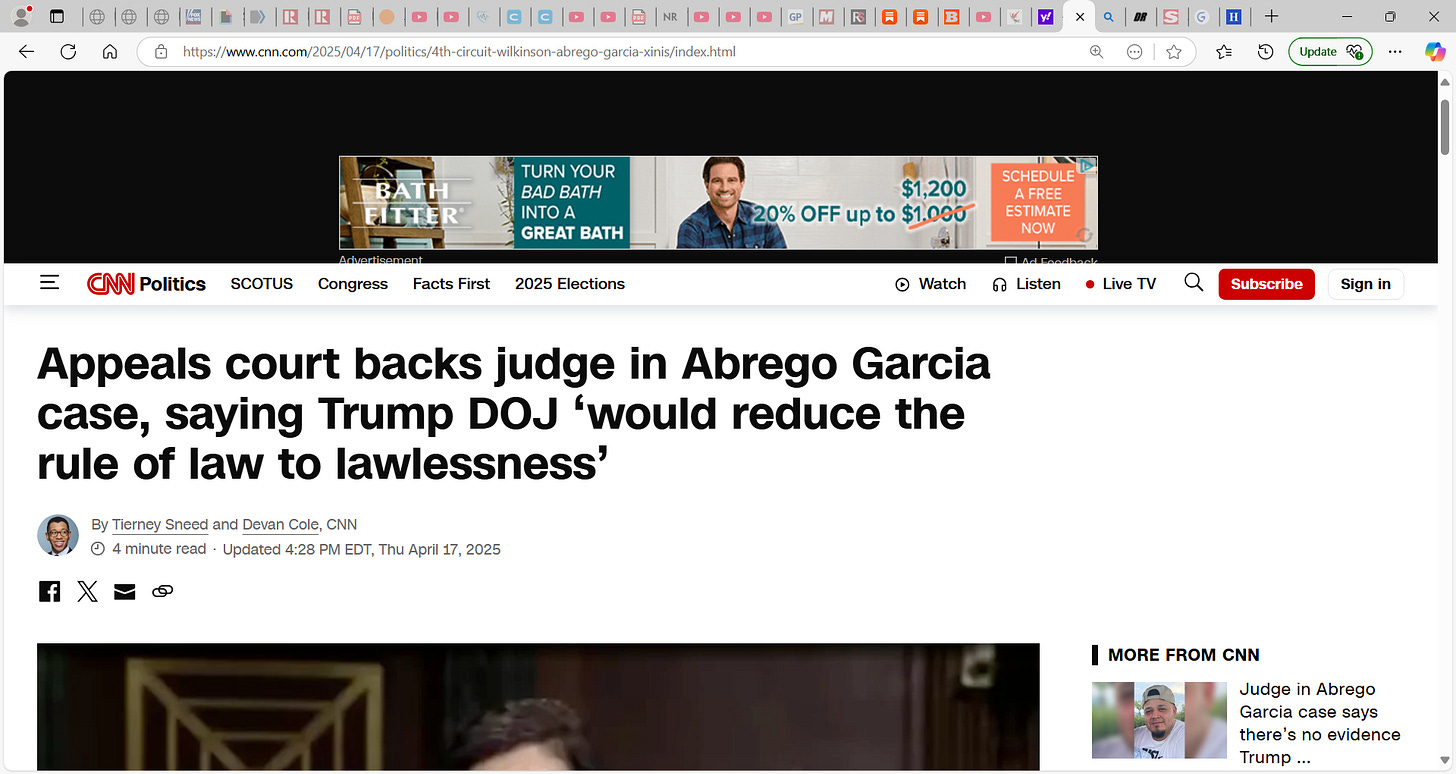Click the Bath Fitter ad banner

(718, 202)
